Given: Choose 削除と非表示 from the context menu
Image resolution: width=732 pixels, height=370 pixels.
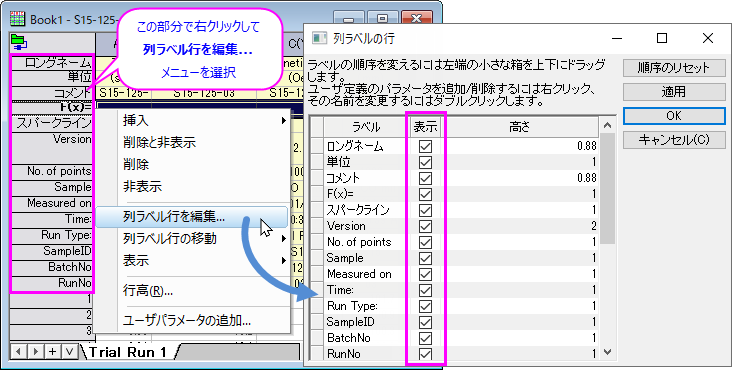Looking at the screenshot, I should coord(191,142).
